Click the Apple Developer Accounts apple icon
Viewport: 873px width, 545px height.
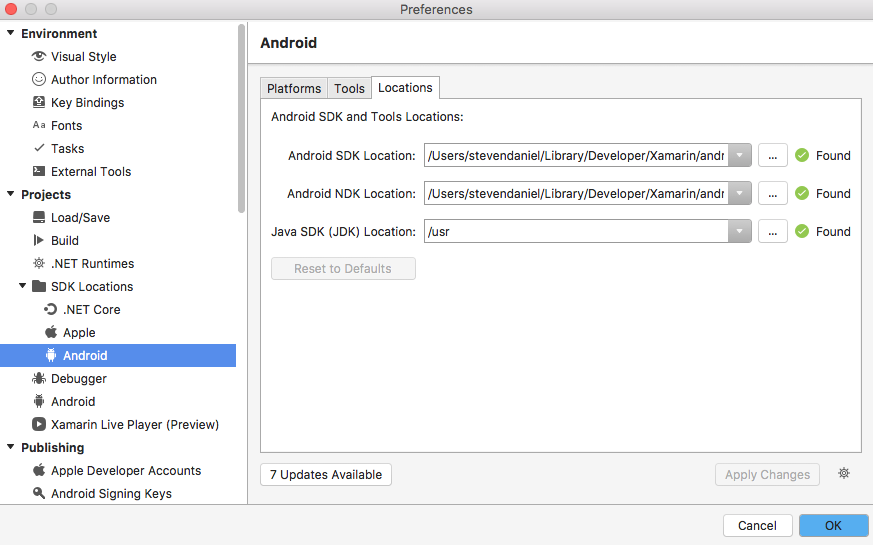coord(38,470)
